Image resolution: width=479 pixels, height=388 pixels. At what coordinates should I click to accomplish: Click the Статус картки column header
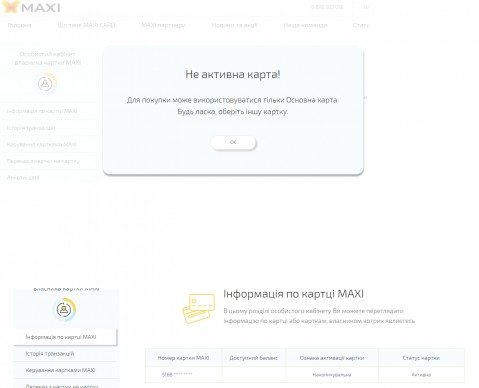point(421,358)
